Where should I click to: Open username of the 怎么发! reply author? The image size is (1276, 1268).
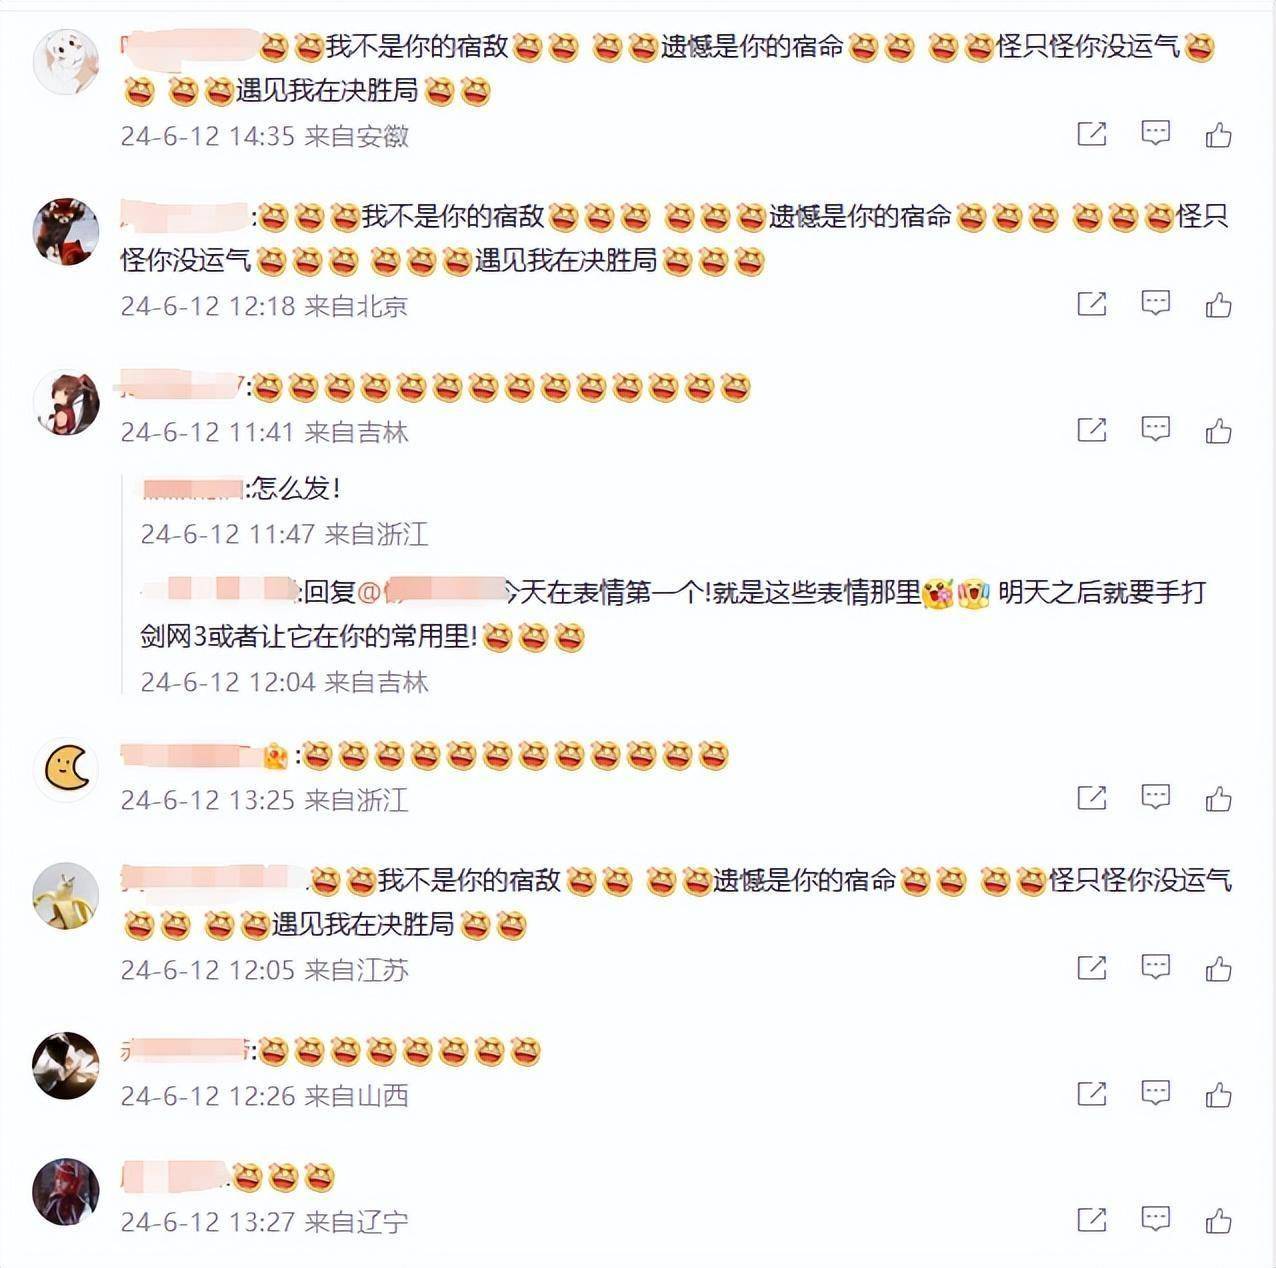(x=192, y=488)
